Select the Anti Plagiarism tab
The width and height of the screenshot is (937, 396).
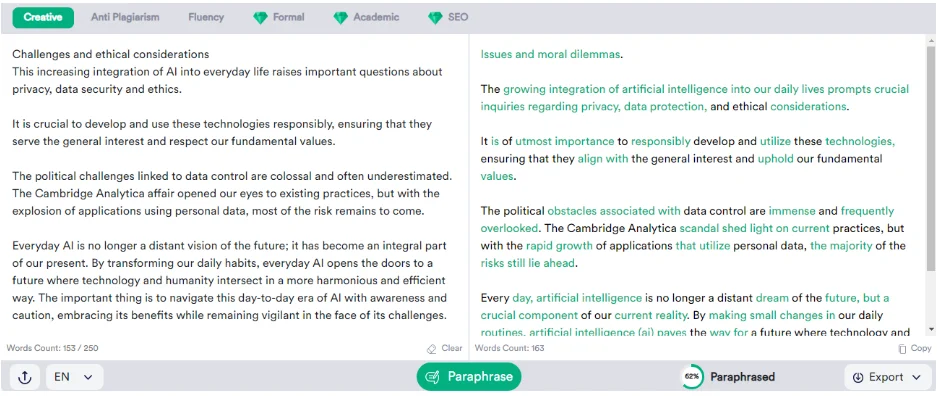(125, 17)
